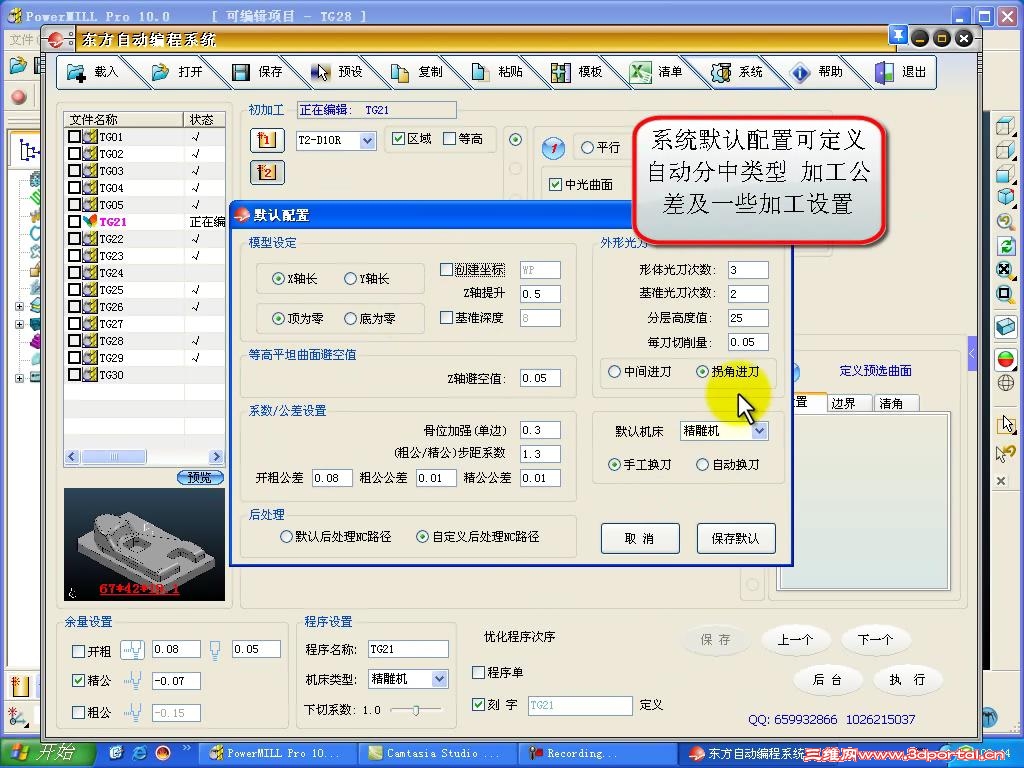
Task: Click the 取消 (Cancel) button
Action: point(639,538)
